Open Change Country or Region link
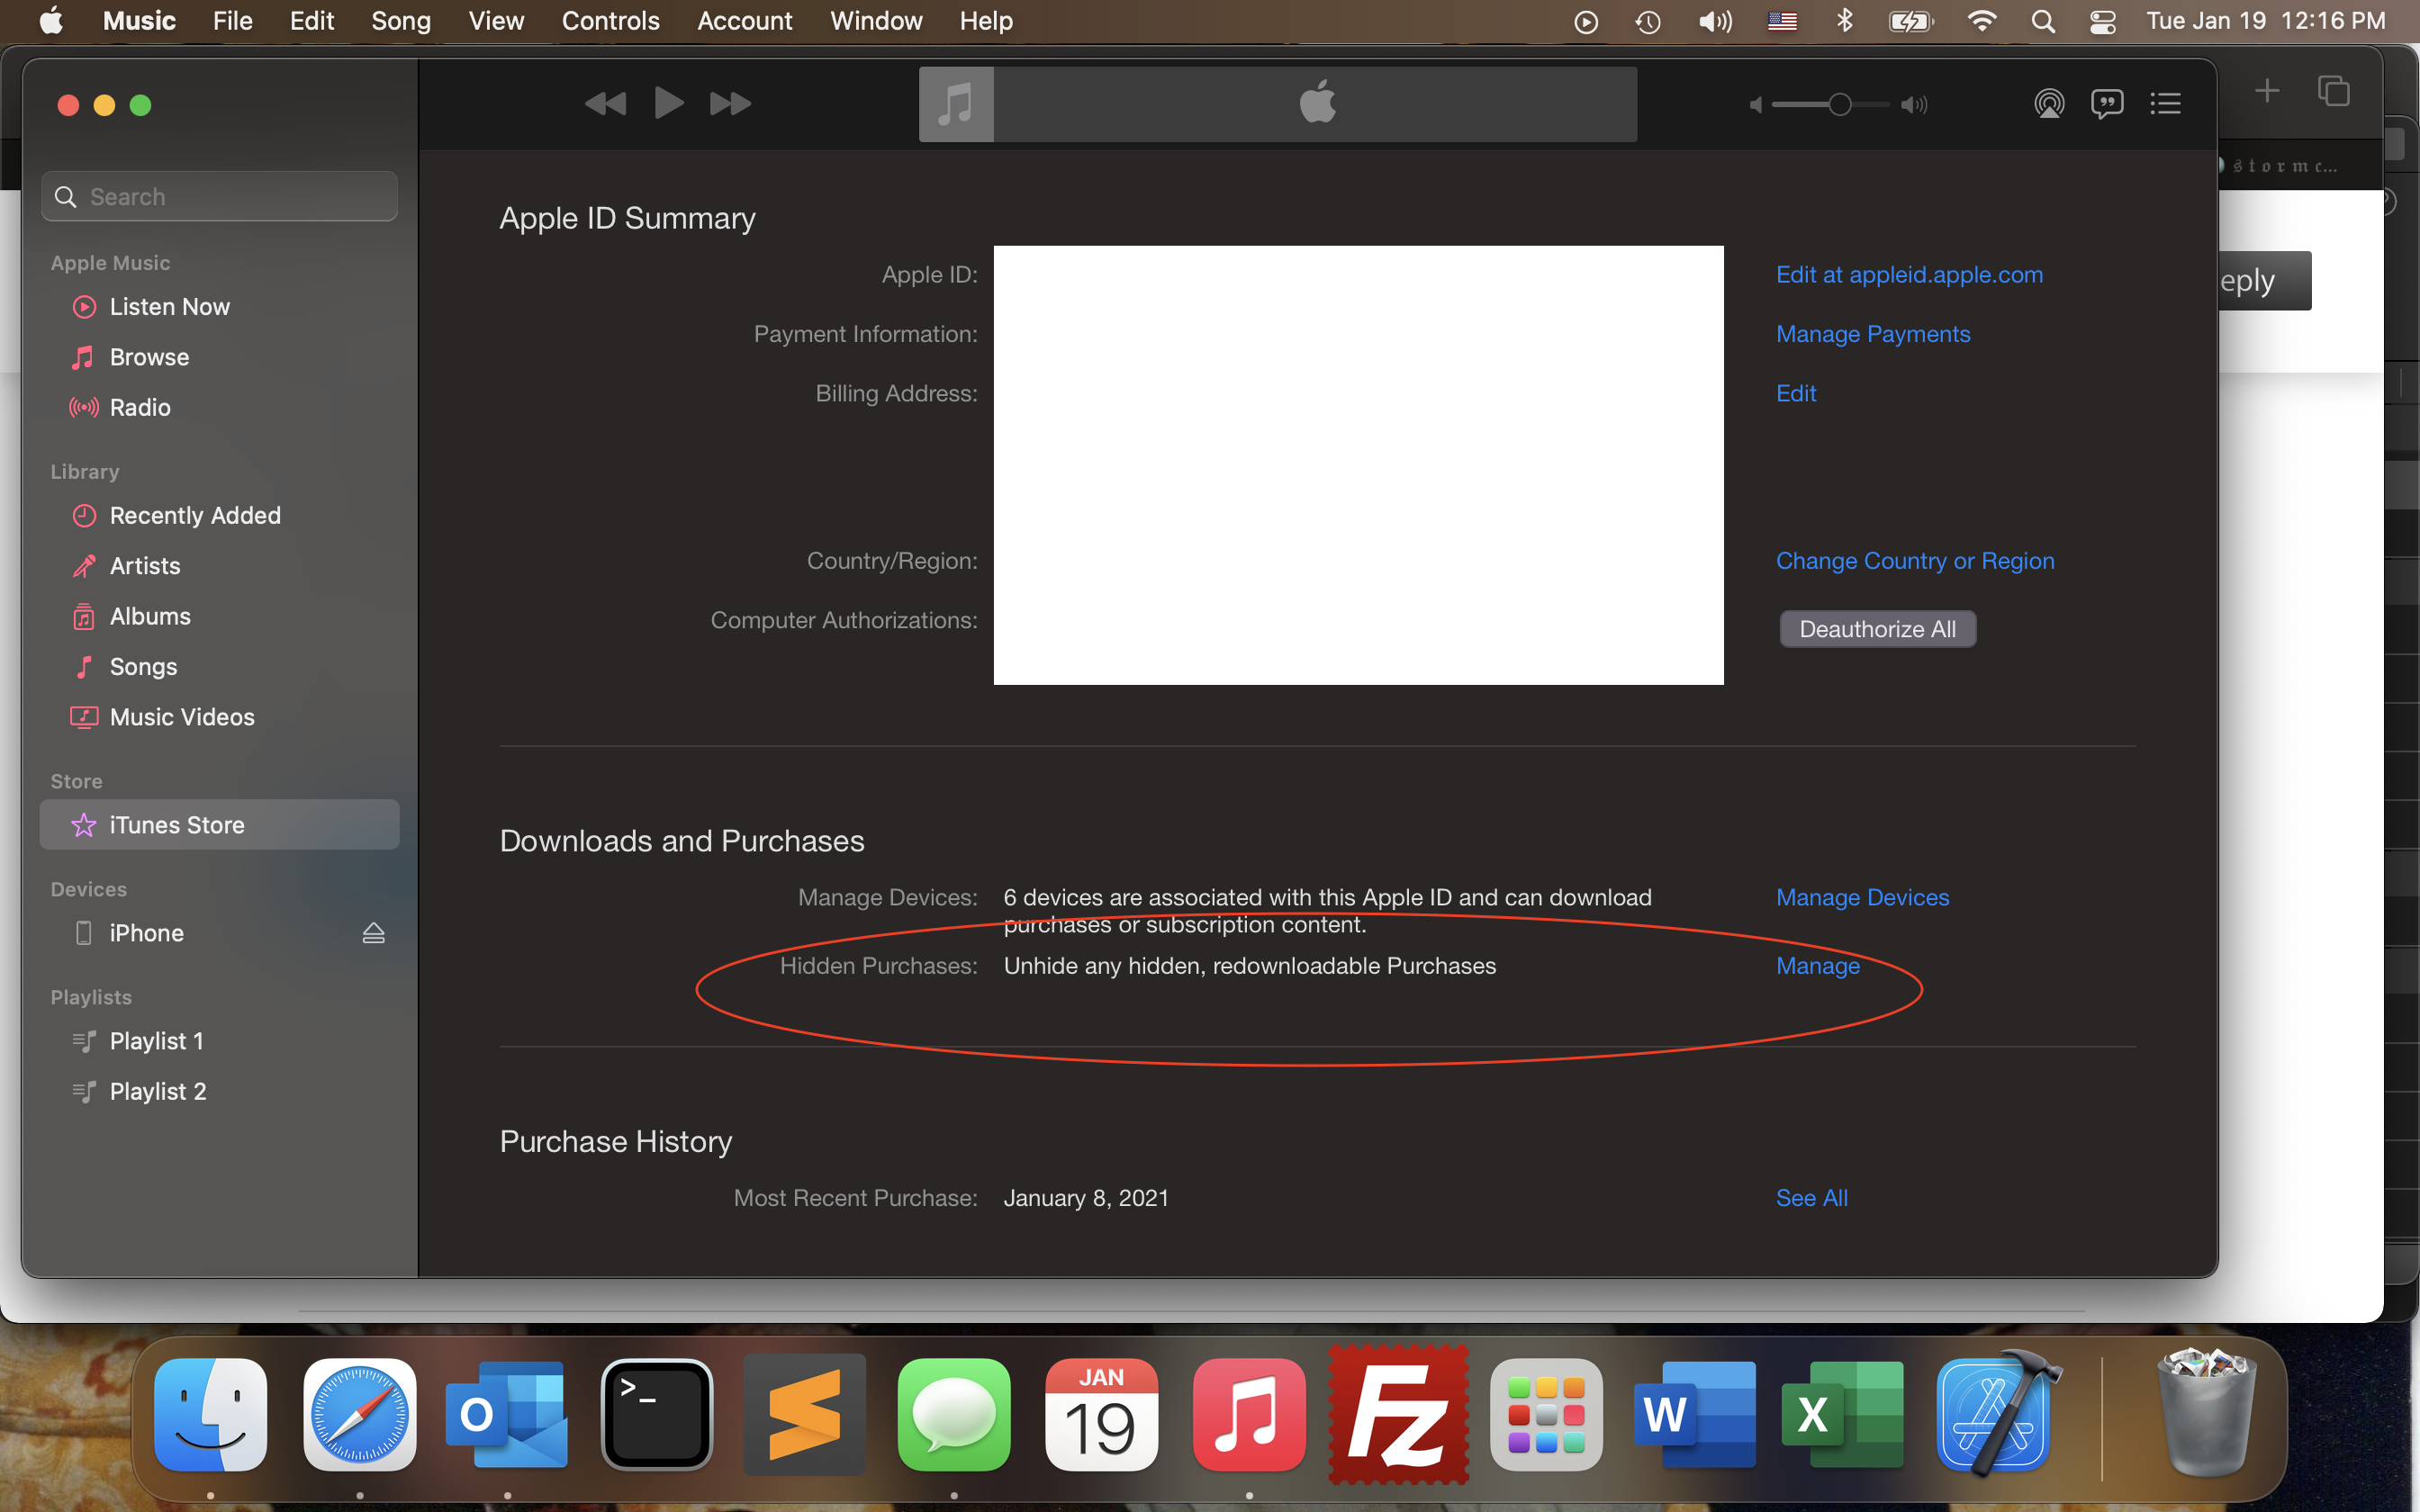Image resolution: width=2420 pixels, height=1512 pixels. [1914, 561]
